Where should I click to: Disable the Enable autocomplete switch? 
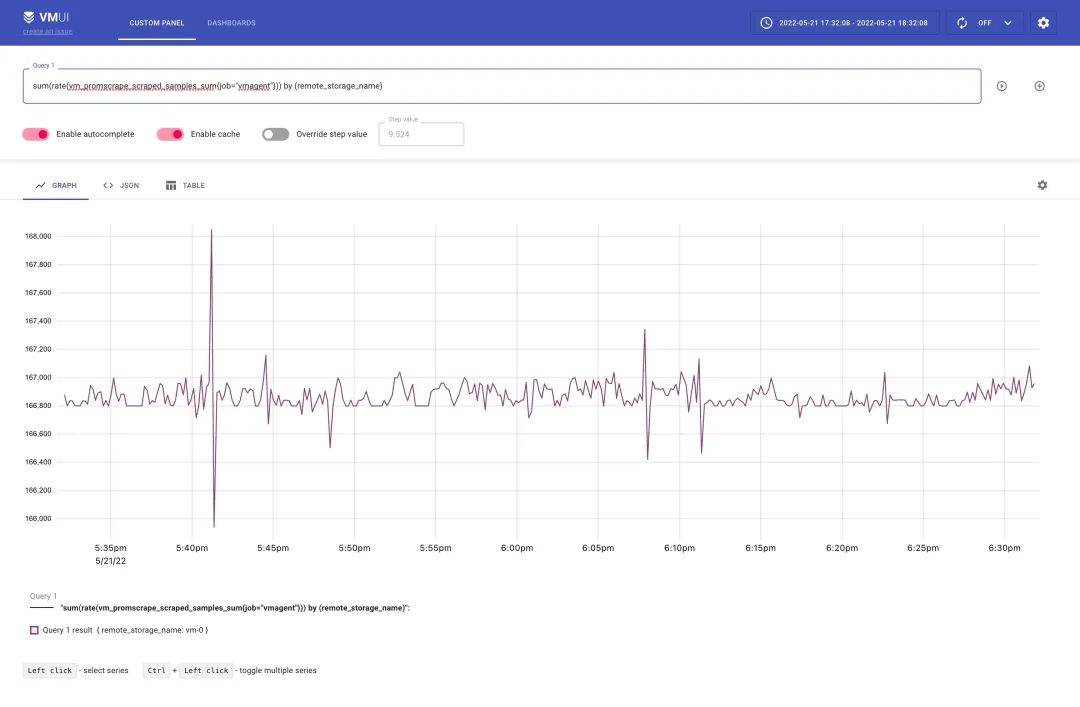pos(36,134)
